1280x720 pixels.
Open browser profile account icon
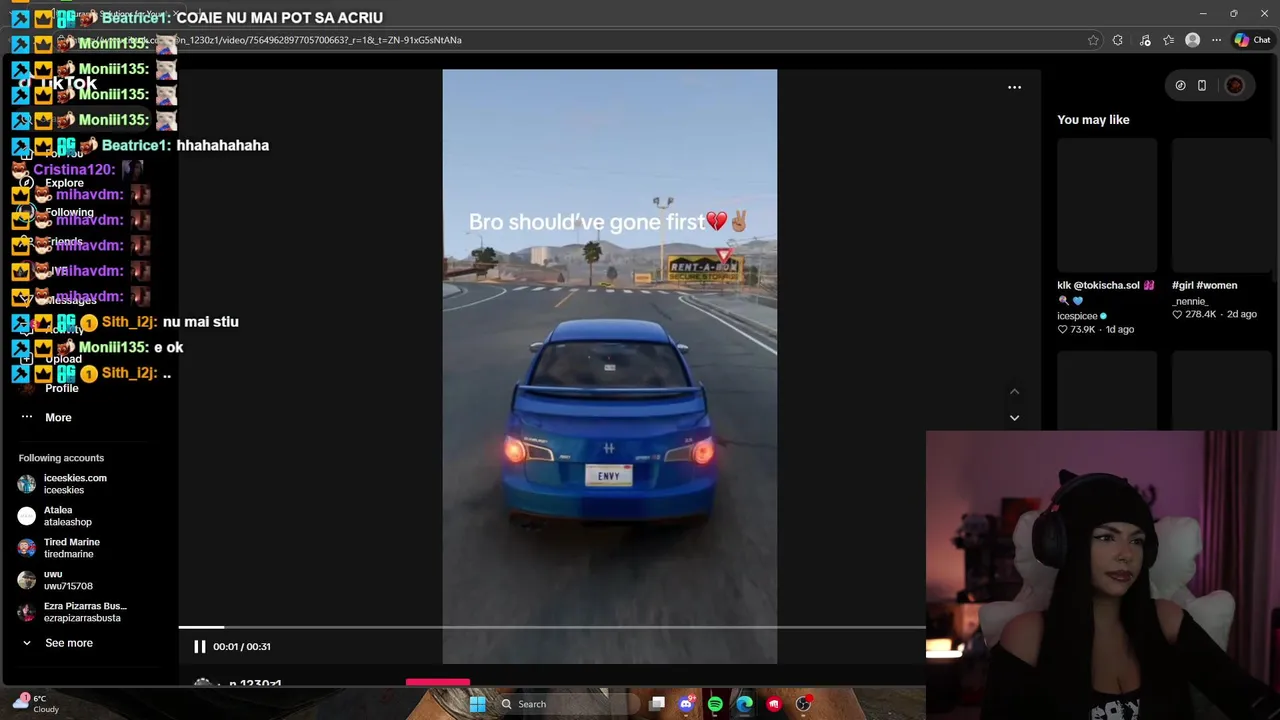point(1192,40)
